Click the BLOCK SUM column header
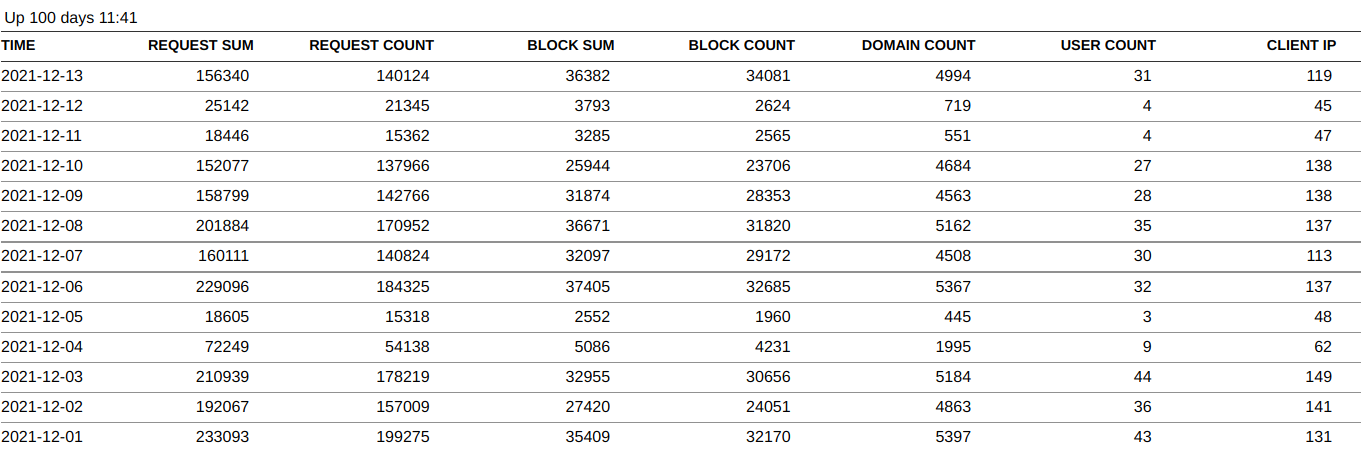 (570, 45)
